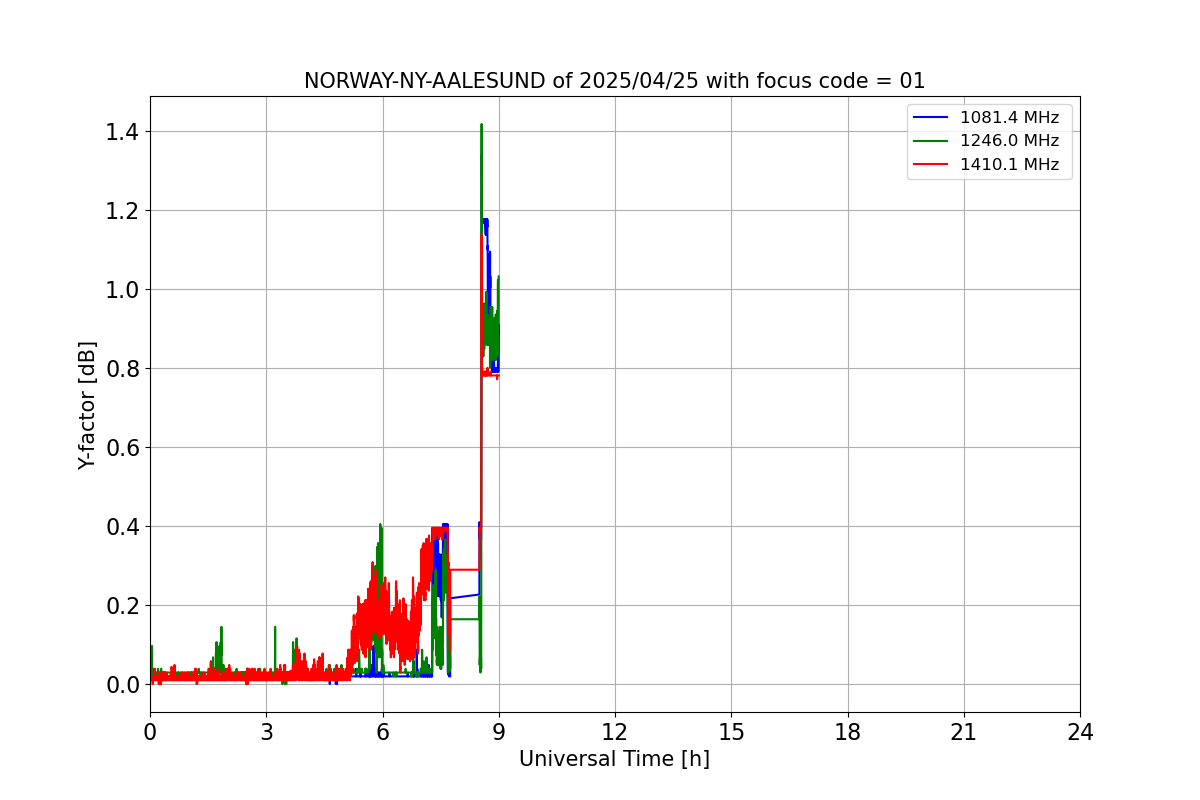Image resolution: width=1200 pixels, height=800 pixels.
Task: Click x-axis tick label 24
Action: [x=1080, y=732]
